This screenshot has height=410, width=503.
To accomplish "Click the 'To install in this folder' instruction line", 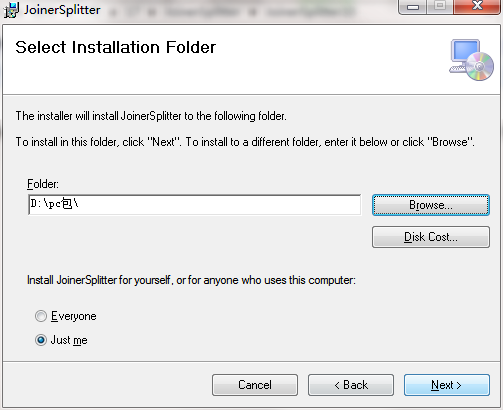I will click(245, 142).
